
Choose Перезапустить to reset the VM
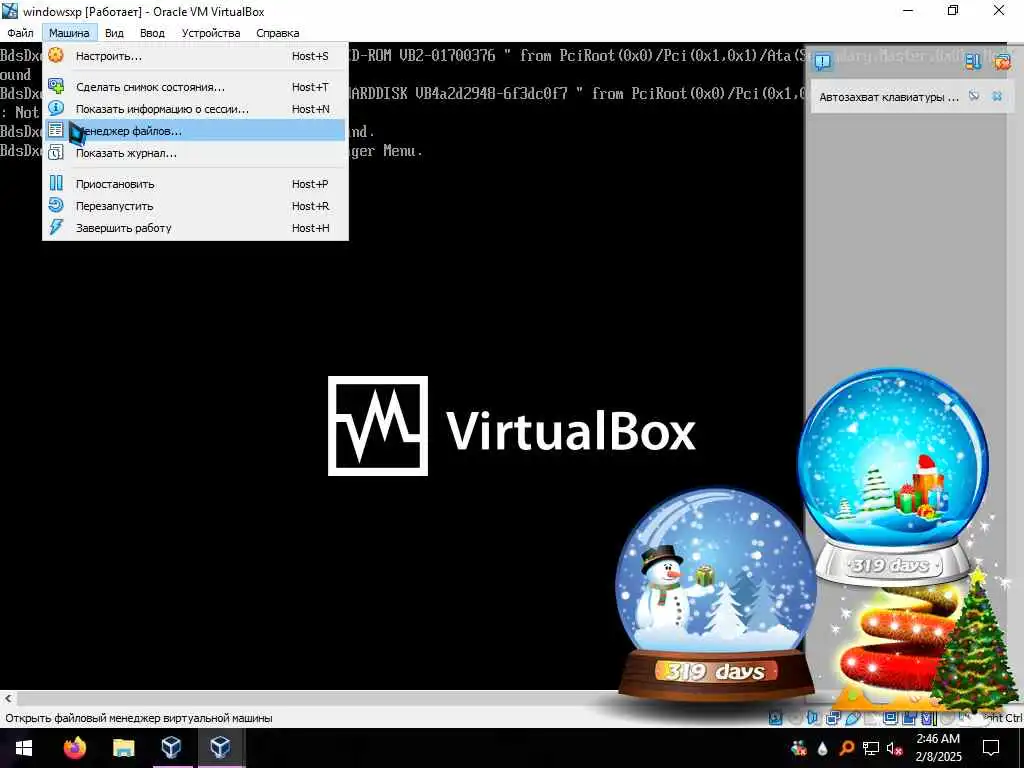[195, 206]
